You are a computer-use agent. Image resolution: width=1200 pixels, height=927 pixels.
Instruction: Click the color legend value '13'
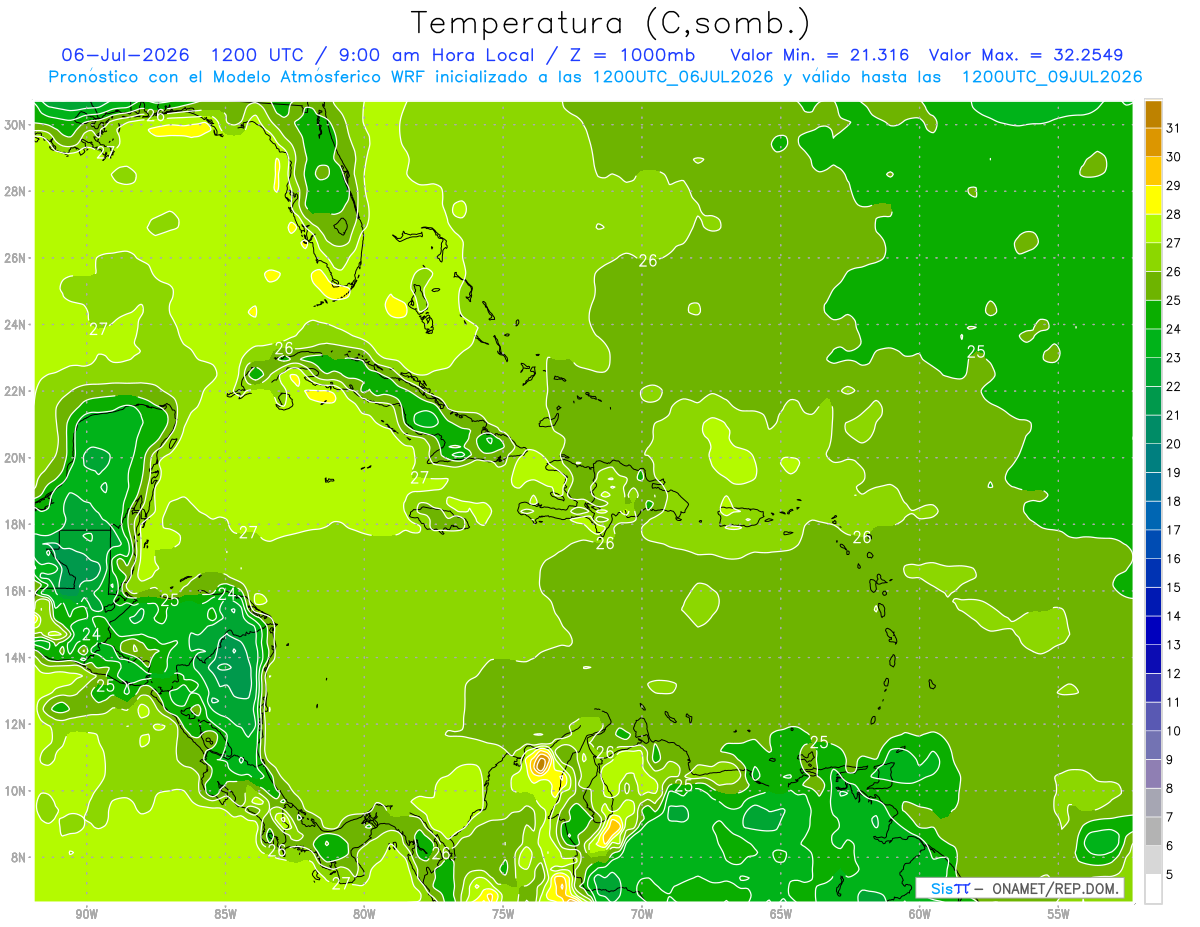[x=1174, y=645]
